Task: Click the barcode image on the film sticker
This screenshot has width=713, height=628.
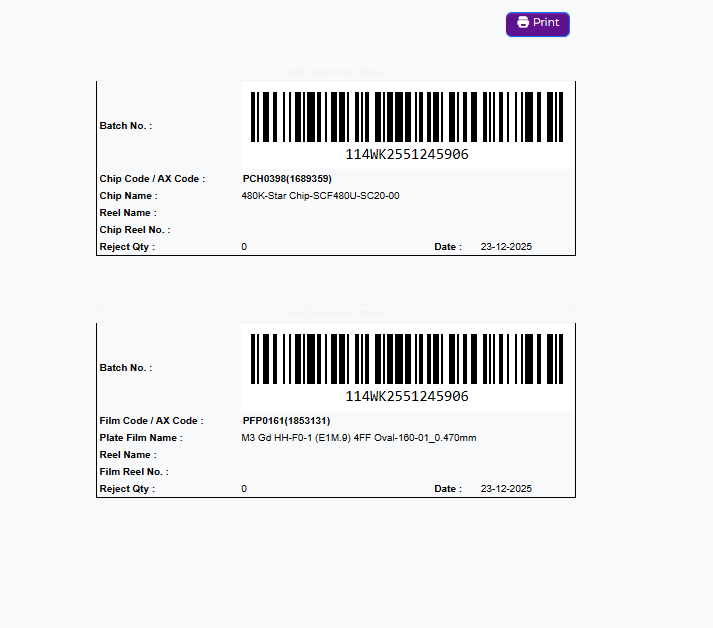Action: tap(407, 360)
